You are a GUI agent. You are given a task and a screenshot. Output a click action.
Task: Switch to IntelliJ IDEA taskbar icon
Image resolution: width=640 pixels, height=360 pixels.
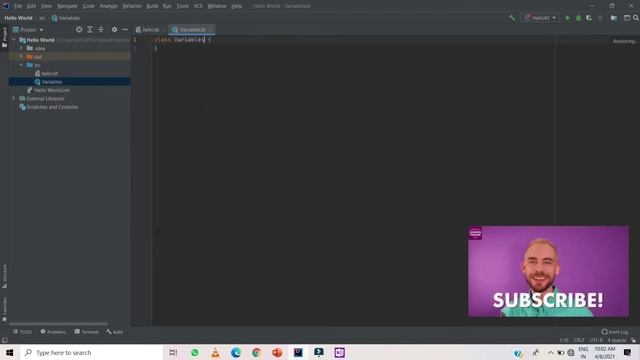click(x=298, y=352)
